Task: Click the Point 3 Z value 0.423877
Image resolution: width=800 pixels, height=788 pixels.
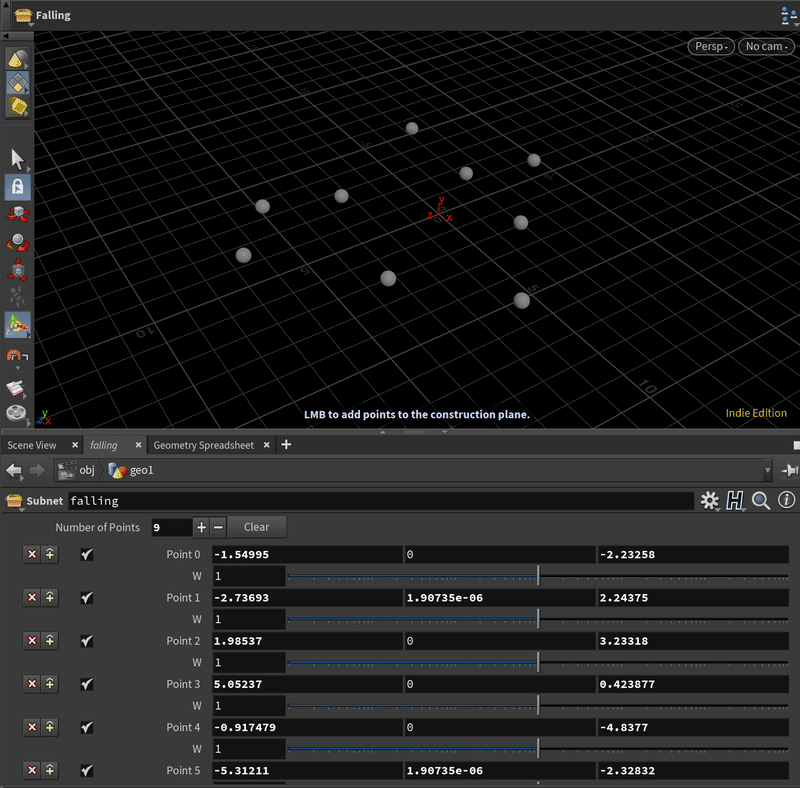Action: pos(693,684)
